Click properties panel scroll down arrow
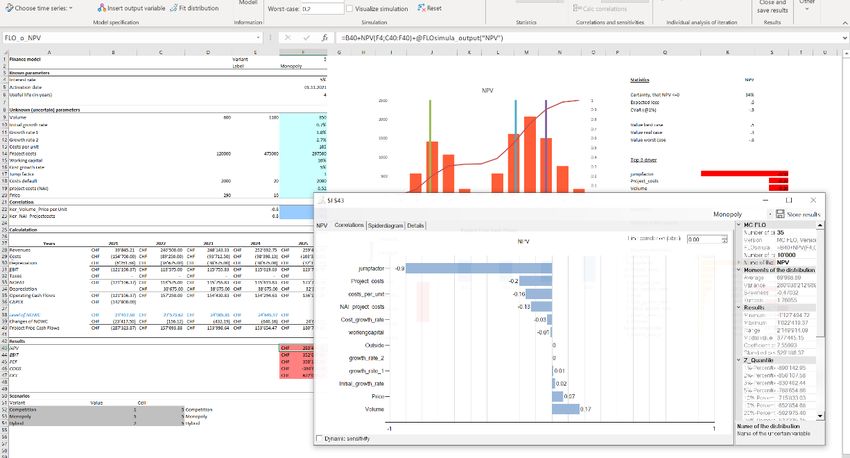This screenshot has width=850, height=458. click(820, 416)
